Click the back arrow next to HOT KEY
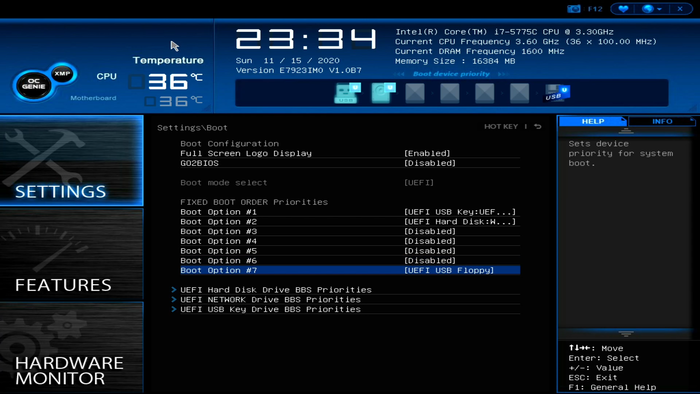This screenshot has height=394, width=700. [x=538, y=127]
